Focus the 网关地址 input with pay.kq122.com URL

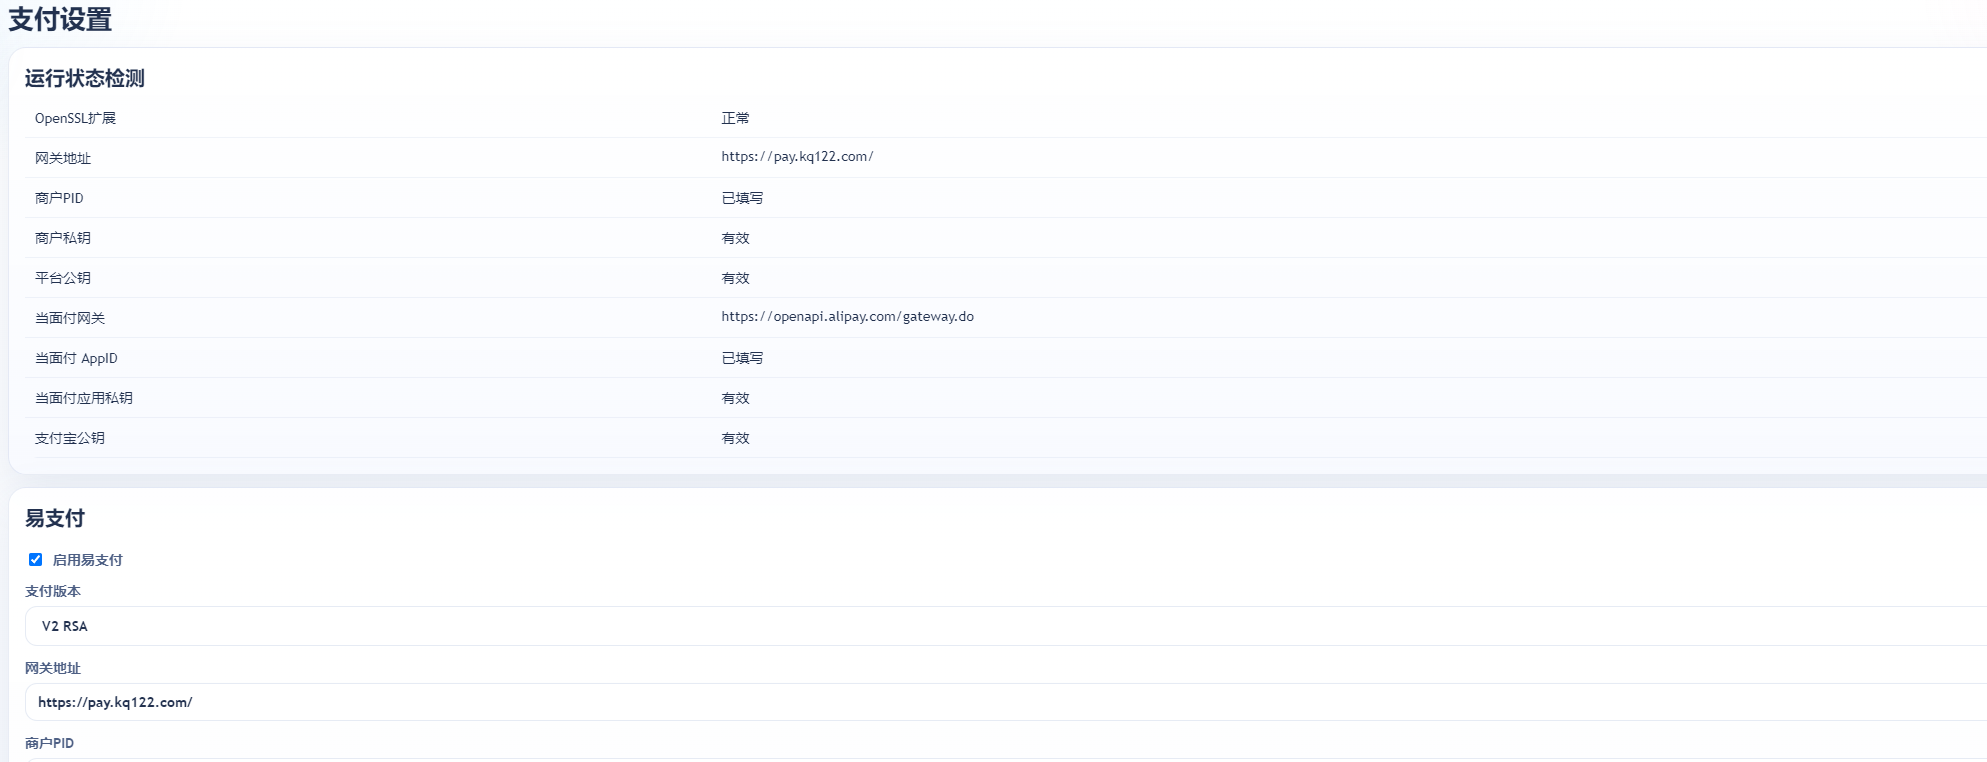(1000, 702)
